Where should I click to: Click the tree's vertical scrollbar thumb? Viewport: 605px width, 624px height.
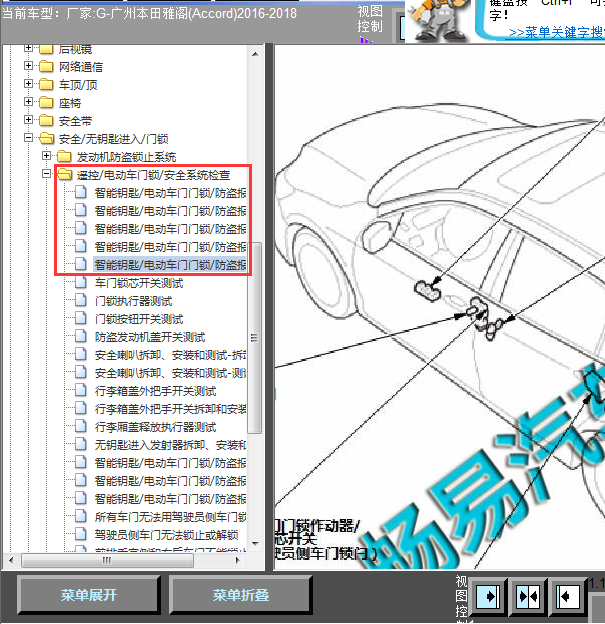[x=255, y=337]
